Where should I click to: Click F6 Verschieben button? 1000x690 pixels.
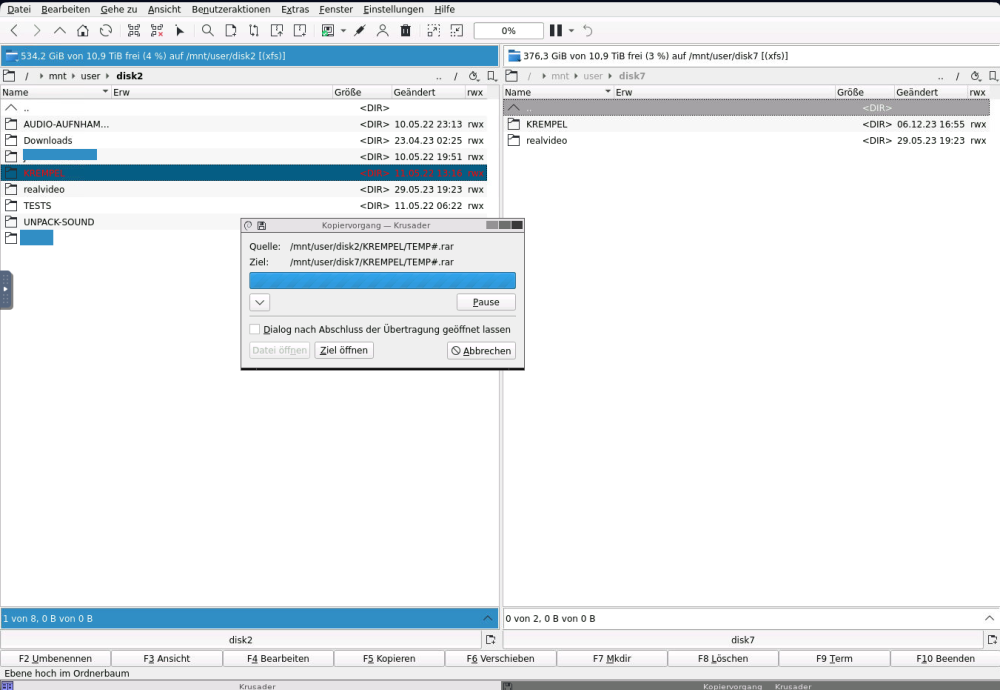pos(501,658)
